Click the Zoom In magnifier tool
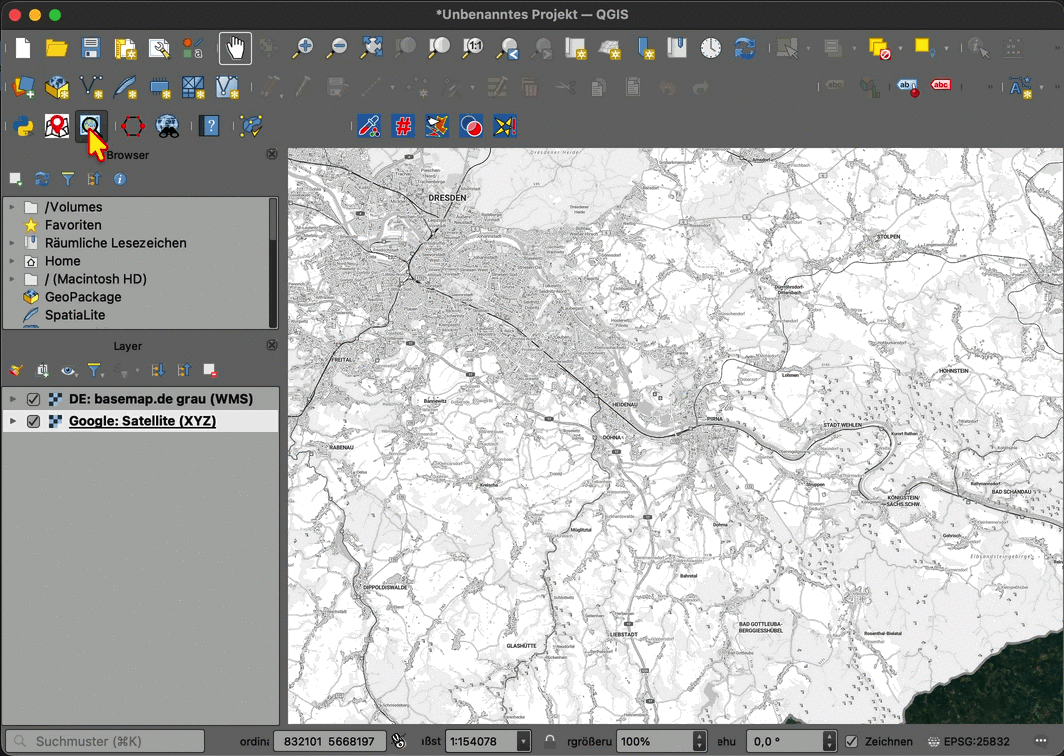 coord(302,48)
